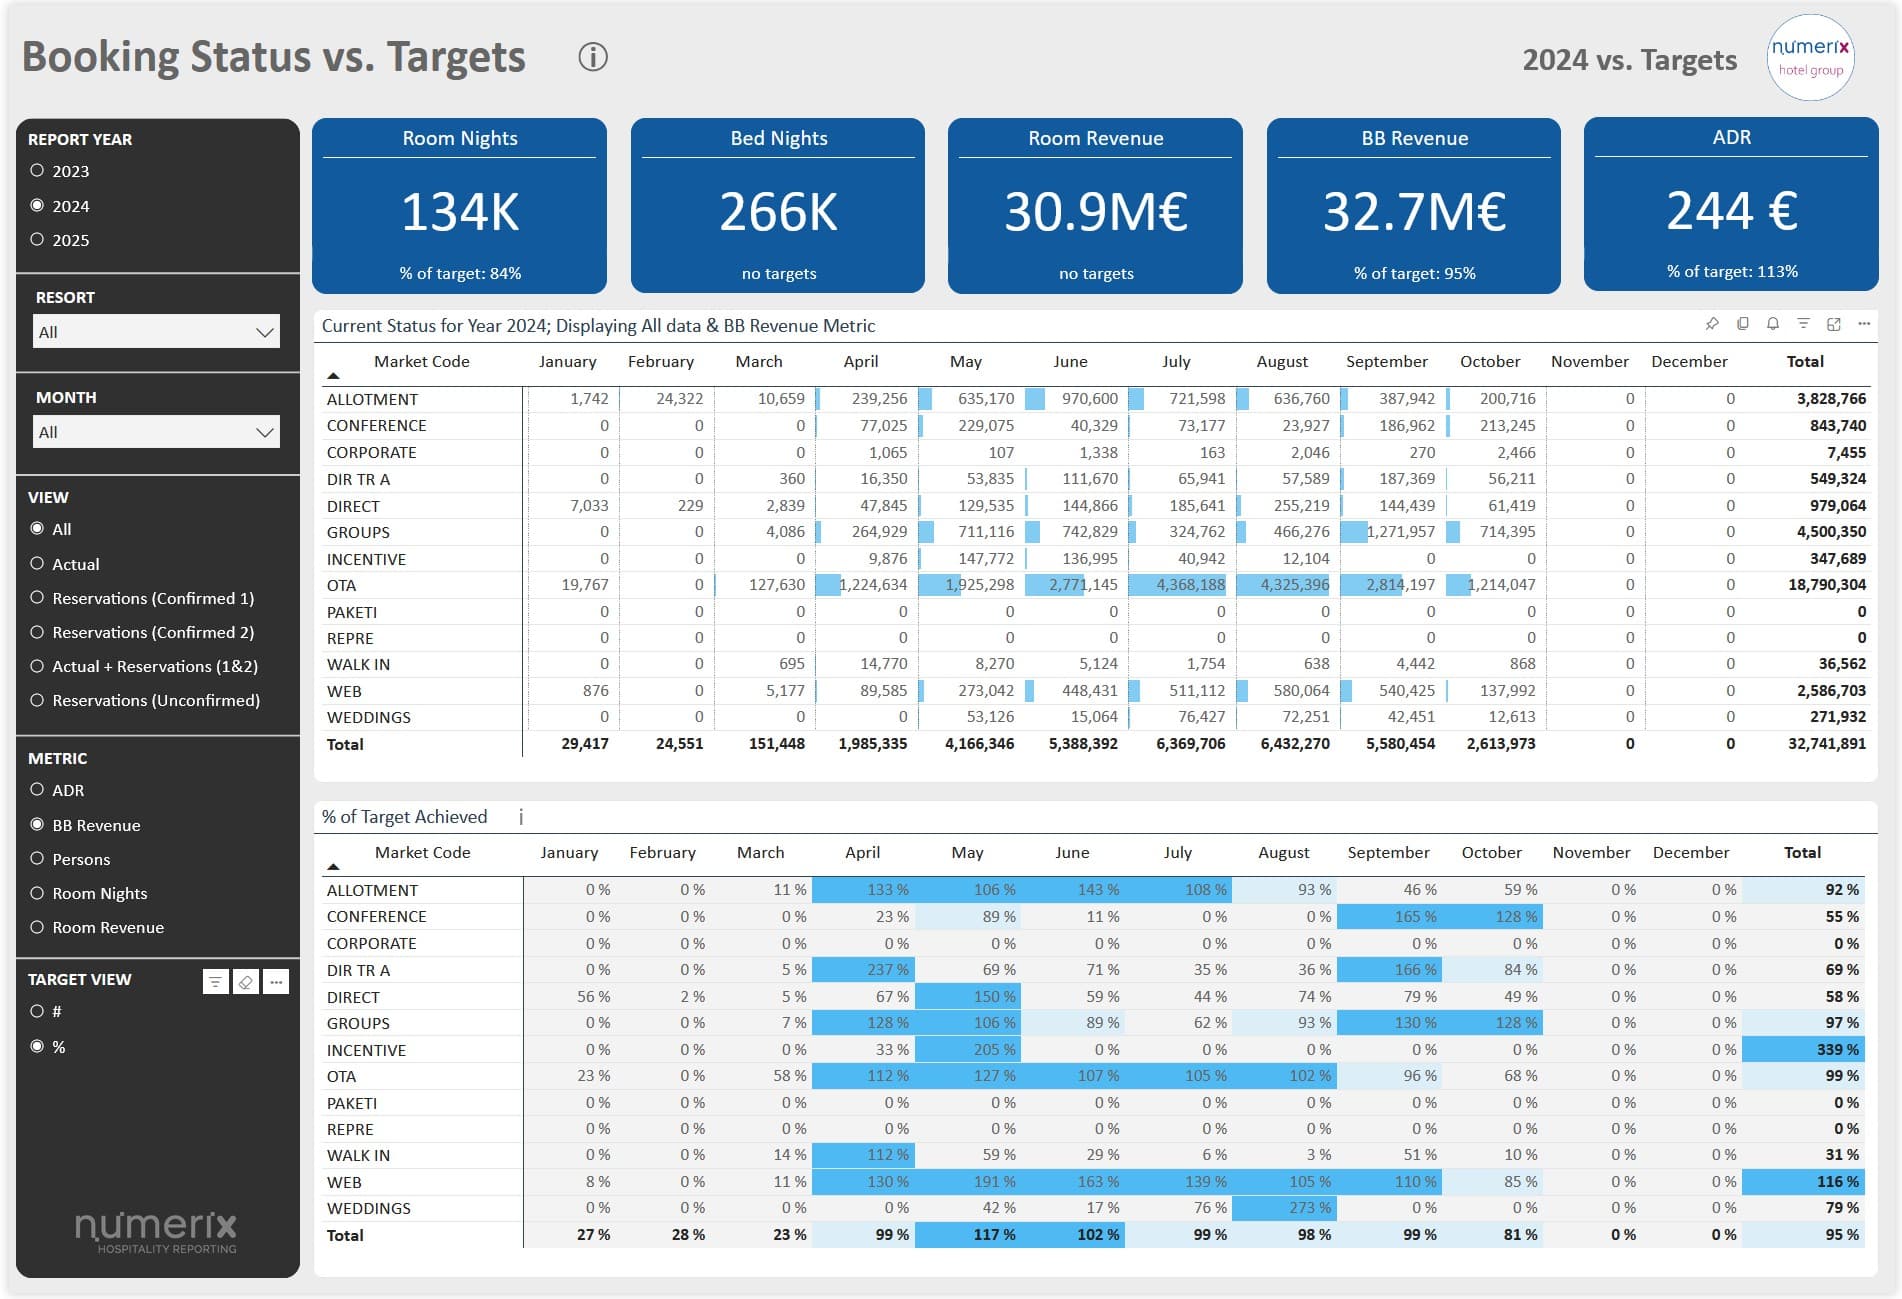Sort Current Status table by January column
Screen dimensions: 1902x1299
pyautogui.click(x=567, y=361)
